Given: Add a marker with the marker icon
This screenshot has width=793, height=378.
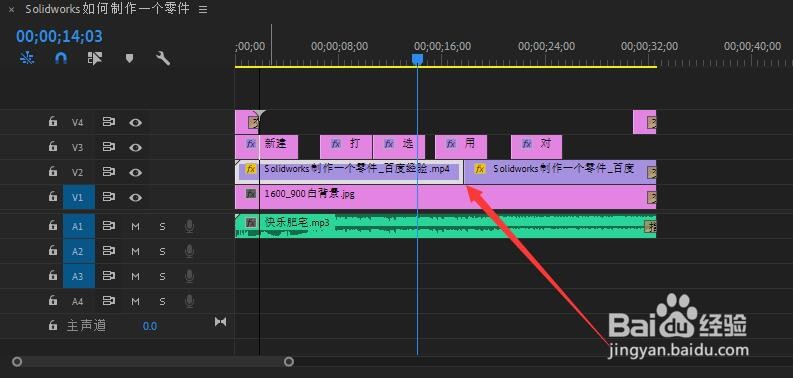Looking at the screenshot, I should point(129,59).
